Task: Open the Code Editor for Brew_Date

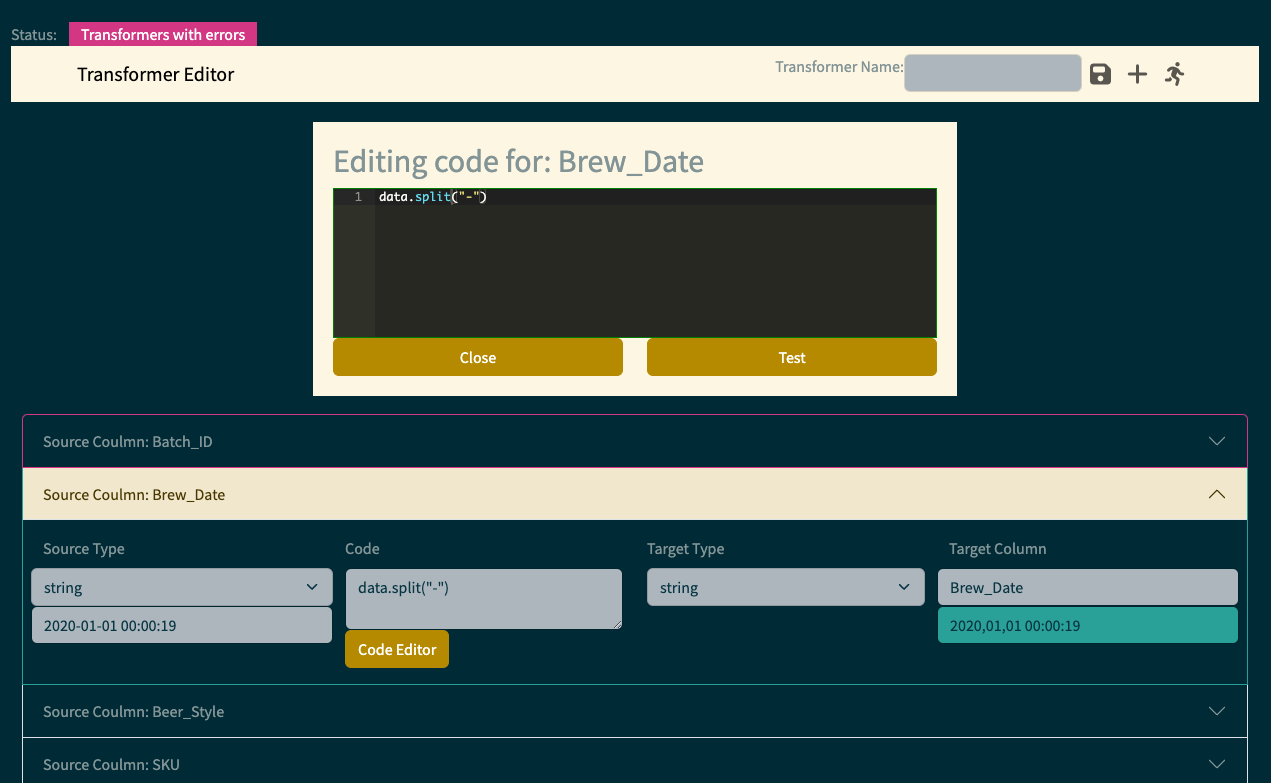Action: tap(396, 648)
